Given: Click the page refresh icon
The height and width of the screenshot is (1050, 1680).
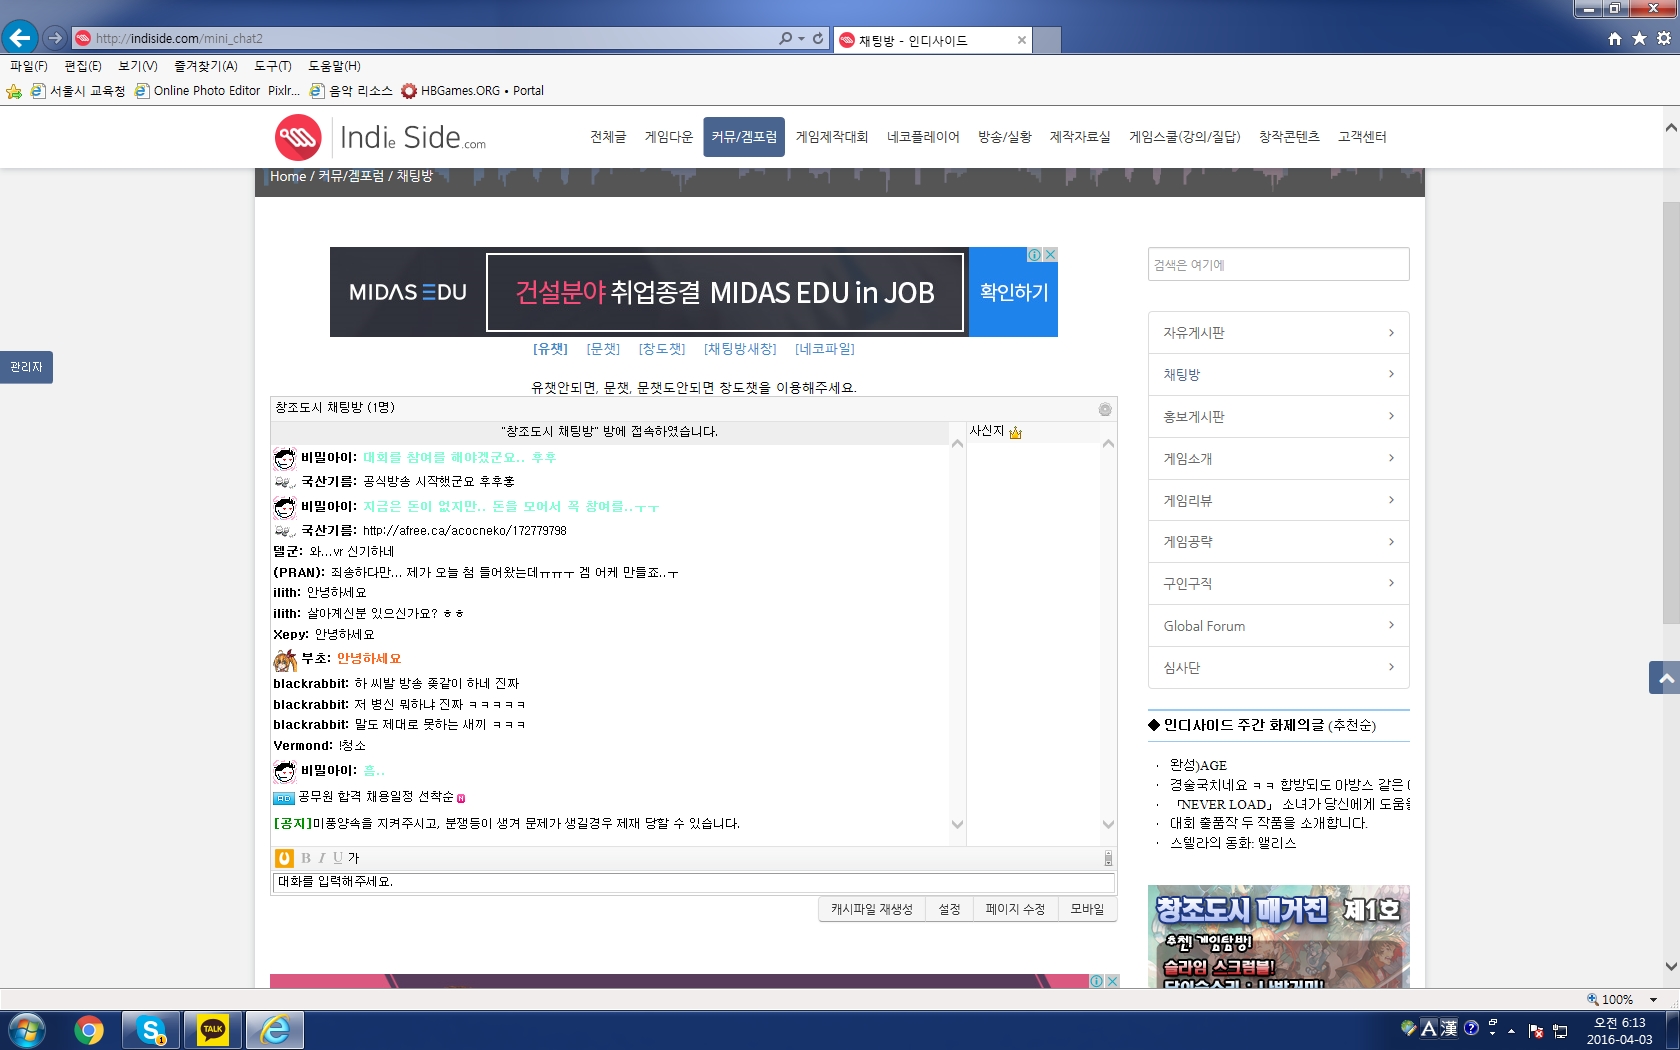Looking at the screenshot, I should point(818,38).
